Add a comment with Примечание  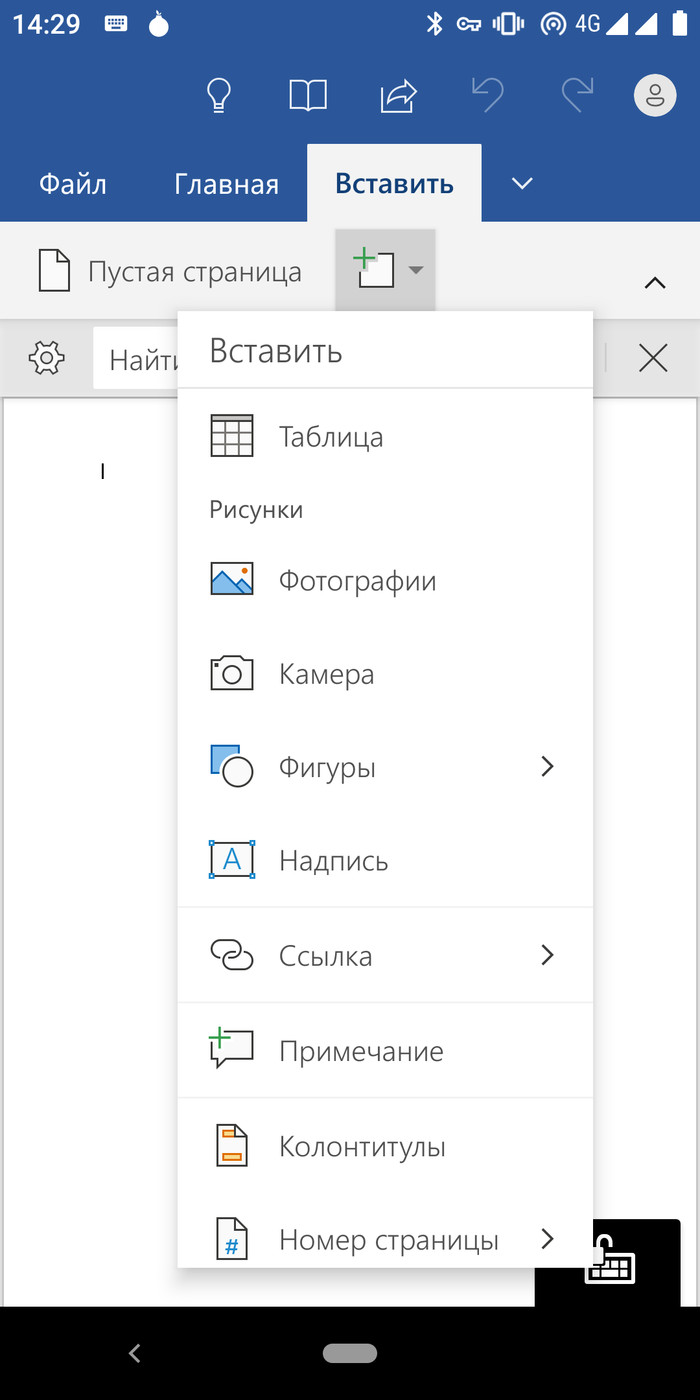[360, 1051]
